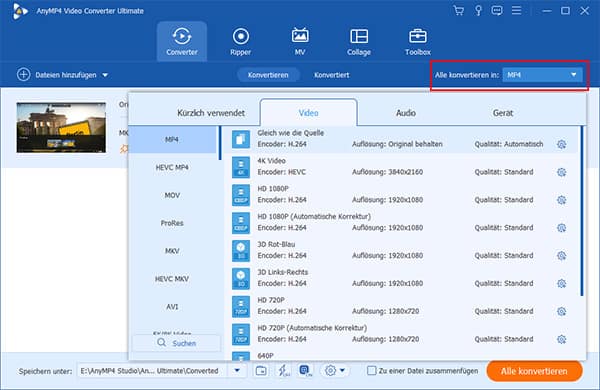Click the Alle konvertieren button

coord(534,371)
